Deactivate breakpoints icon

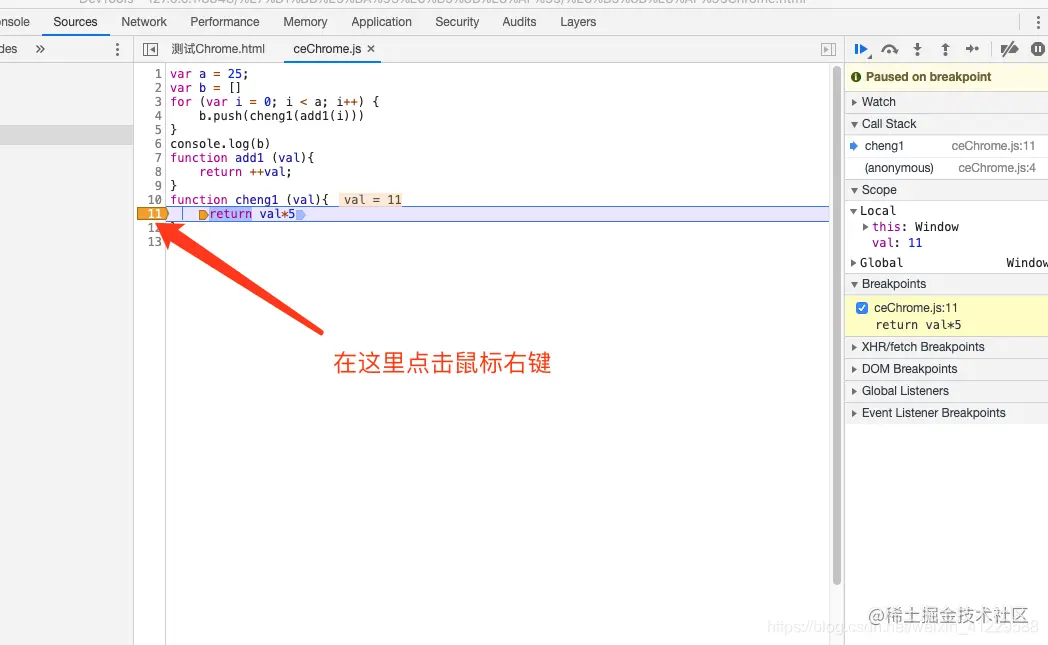click(1009, 49)
